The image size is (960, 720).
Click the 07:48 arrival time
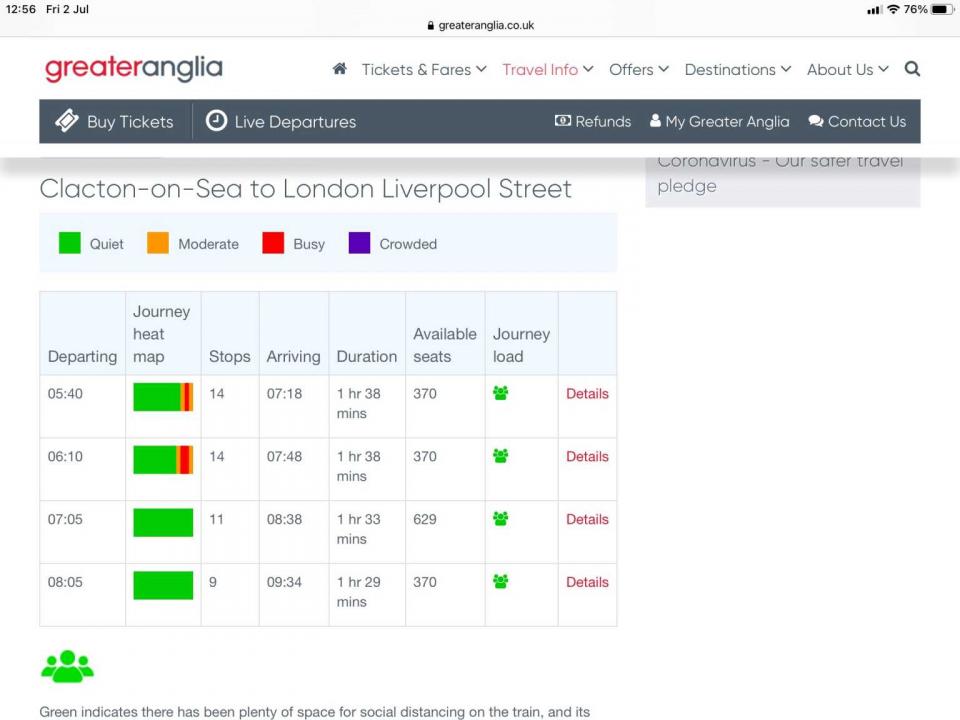(284, 457)
